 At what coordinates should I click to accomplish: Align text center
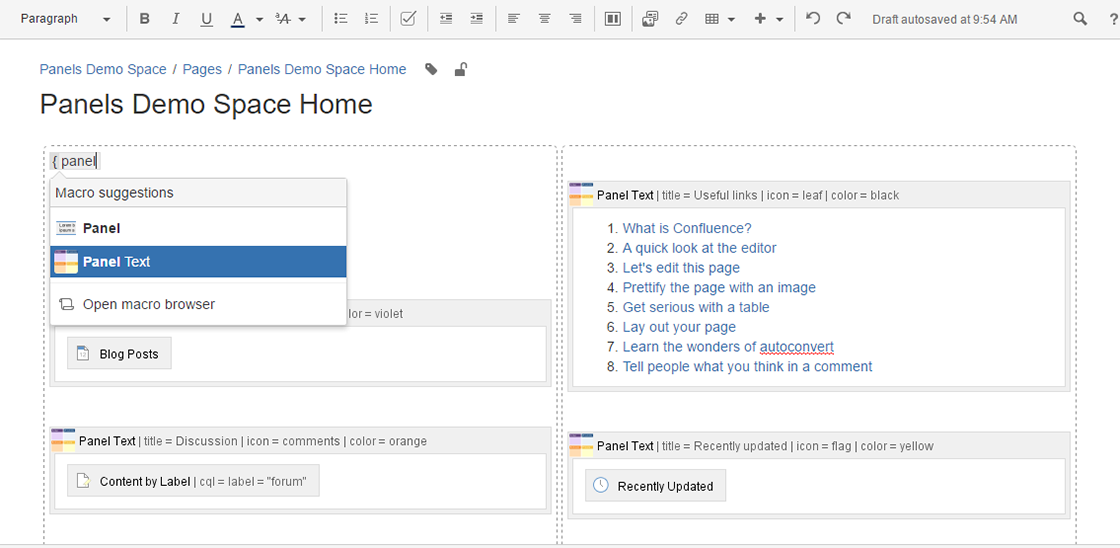pyautogui.click(x=544, y=19)
